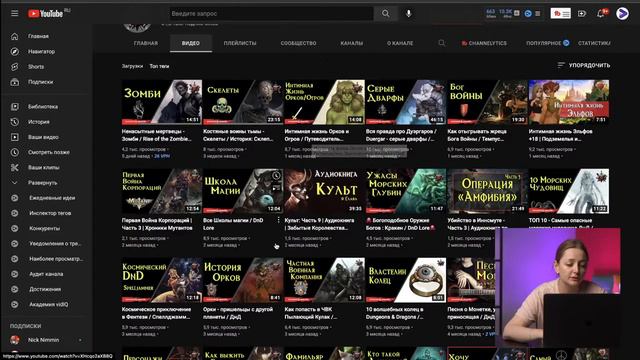
Task: Open the Серые Дварфы video thumbnail
Action: tap(406, 102)
